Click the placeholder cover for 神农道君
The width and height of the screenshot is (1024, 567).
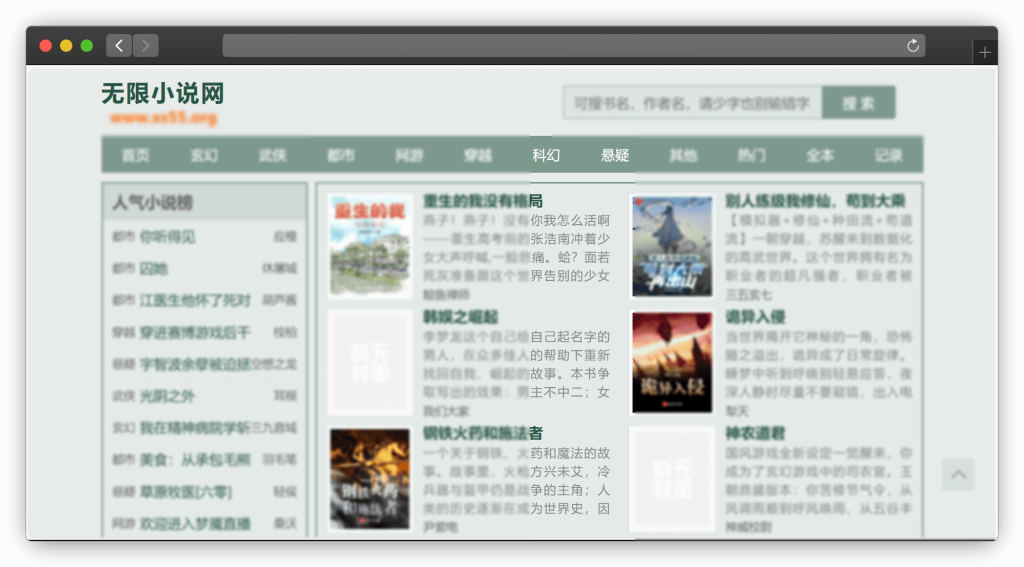click(672, 479)
